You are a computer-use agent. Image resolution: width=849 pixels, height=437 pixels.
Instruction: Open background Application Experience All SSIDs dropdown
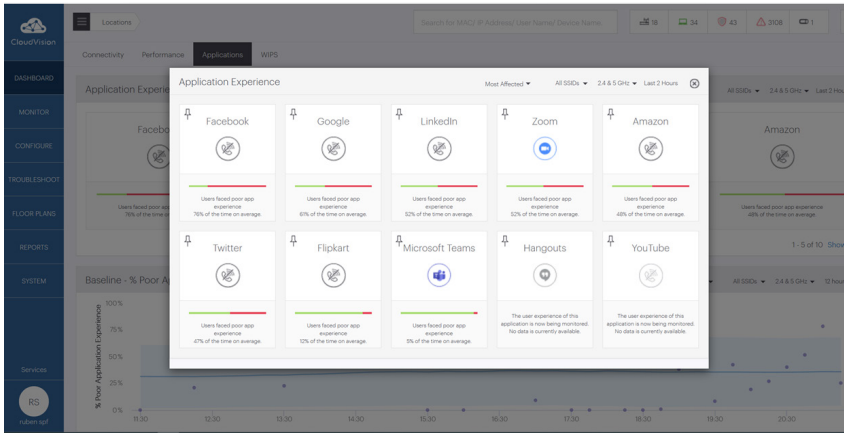742,91
